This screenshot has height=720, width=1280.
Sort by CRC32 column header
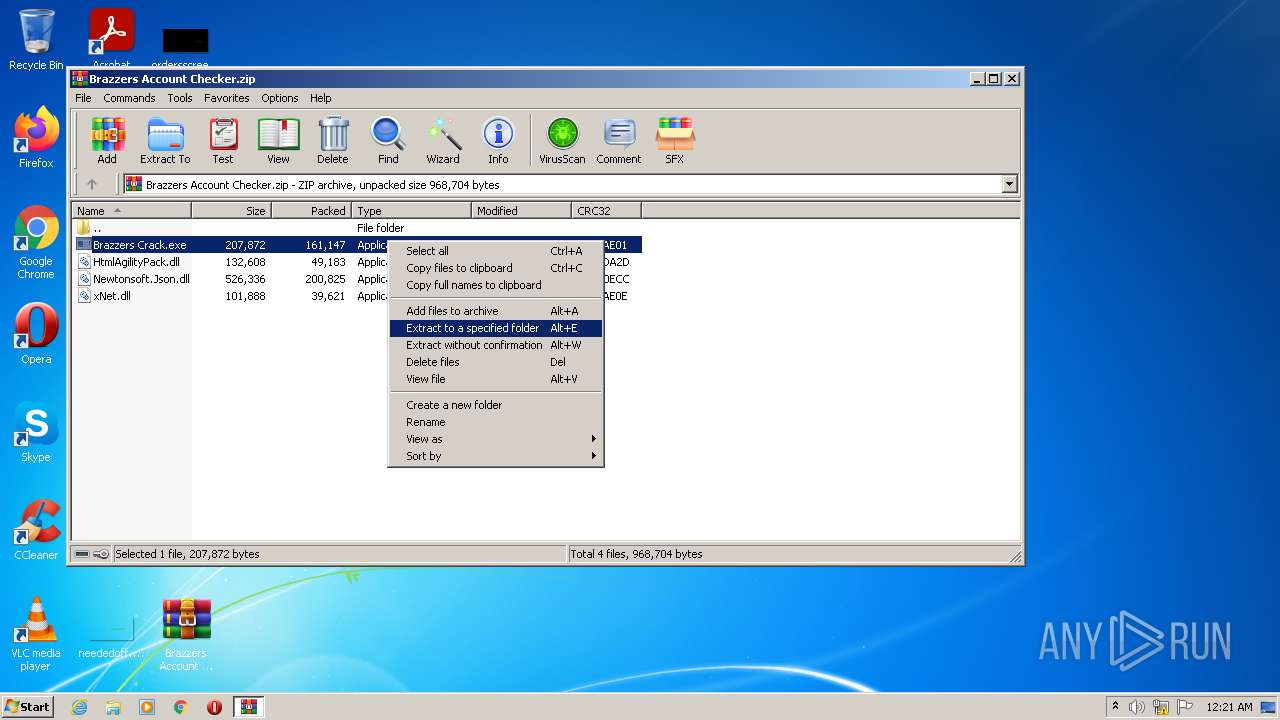pos(606,211)
